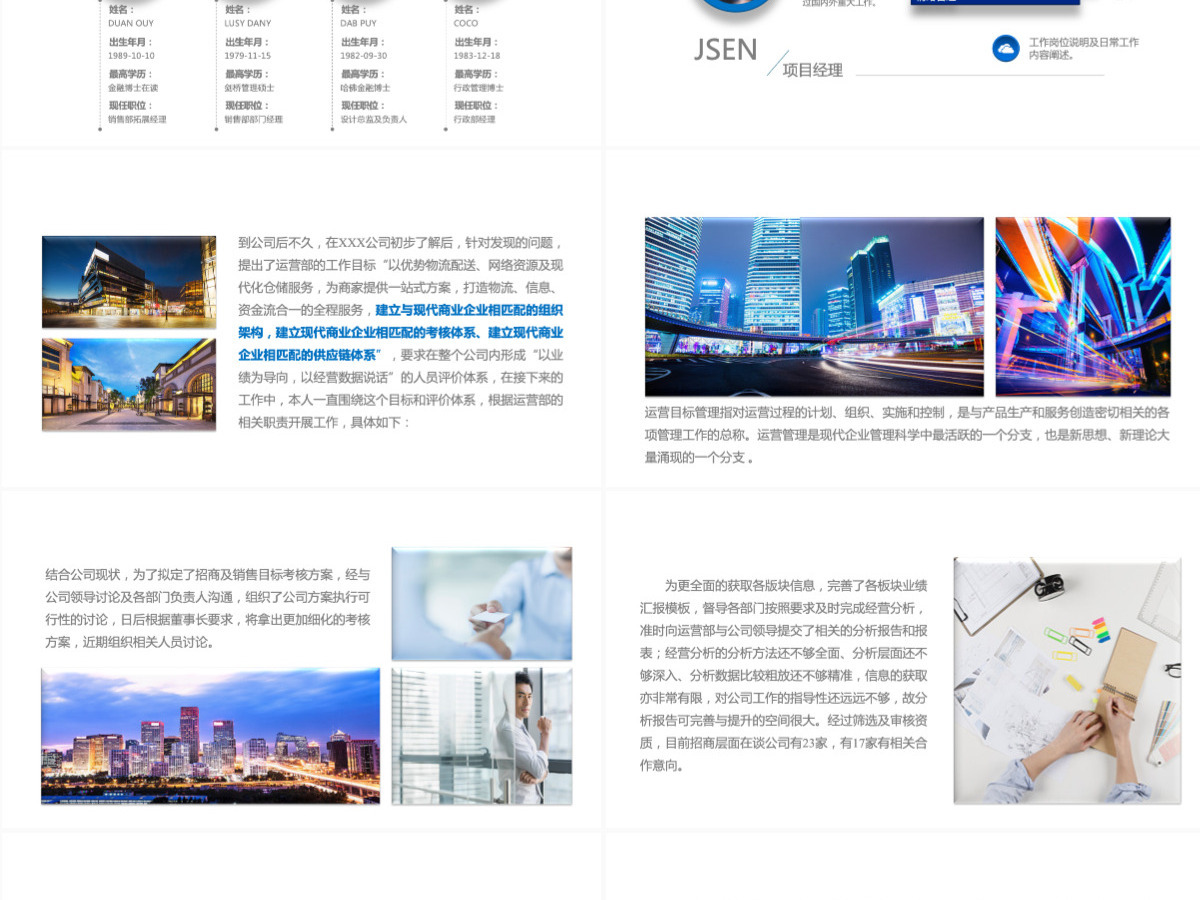Viewport: 1200px width, 900px height.
Task: Select the degree text 哈佛金融博士
Action: coord(365,88)
